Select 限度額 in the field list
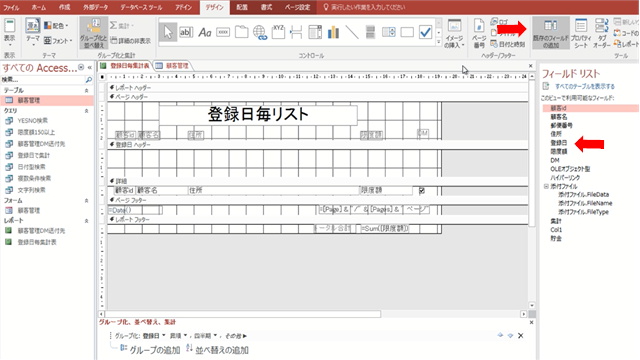Screen dimensions: 640x360 (x=559, y=151)
